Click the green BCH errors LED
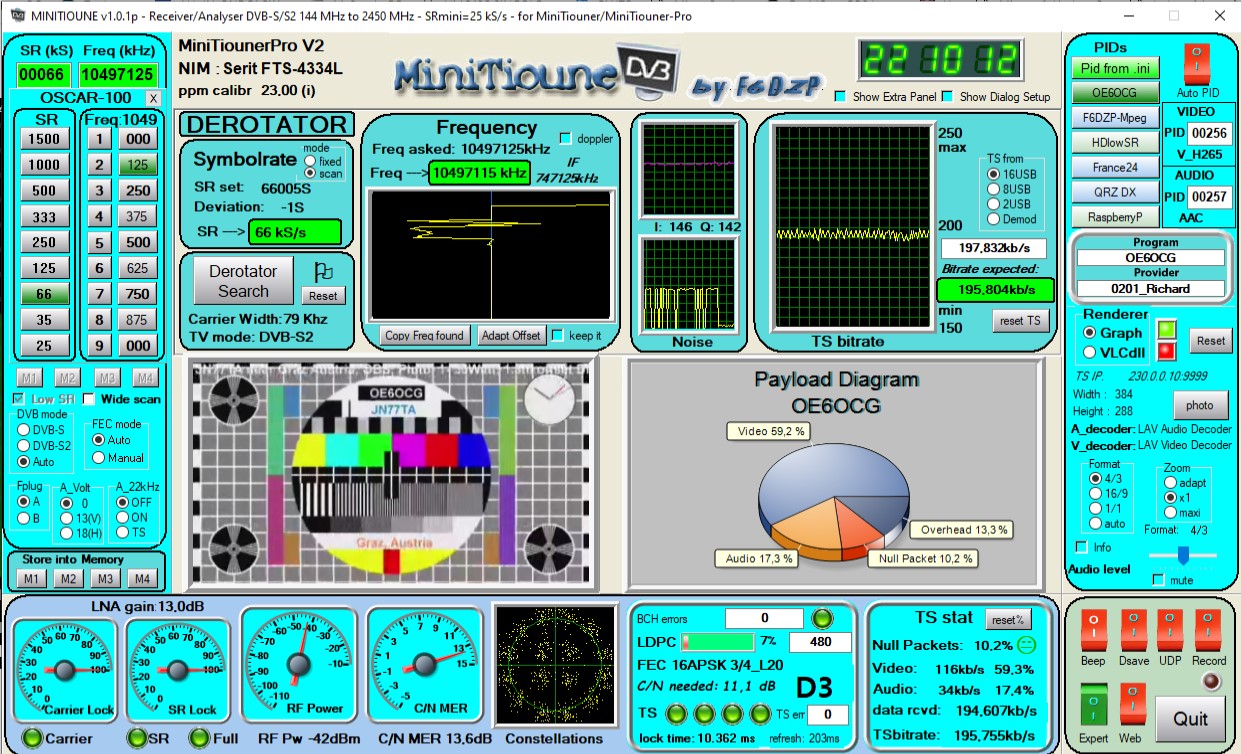The image size is (1241, 754). 822,618
